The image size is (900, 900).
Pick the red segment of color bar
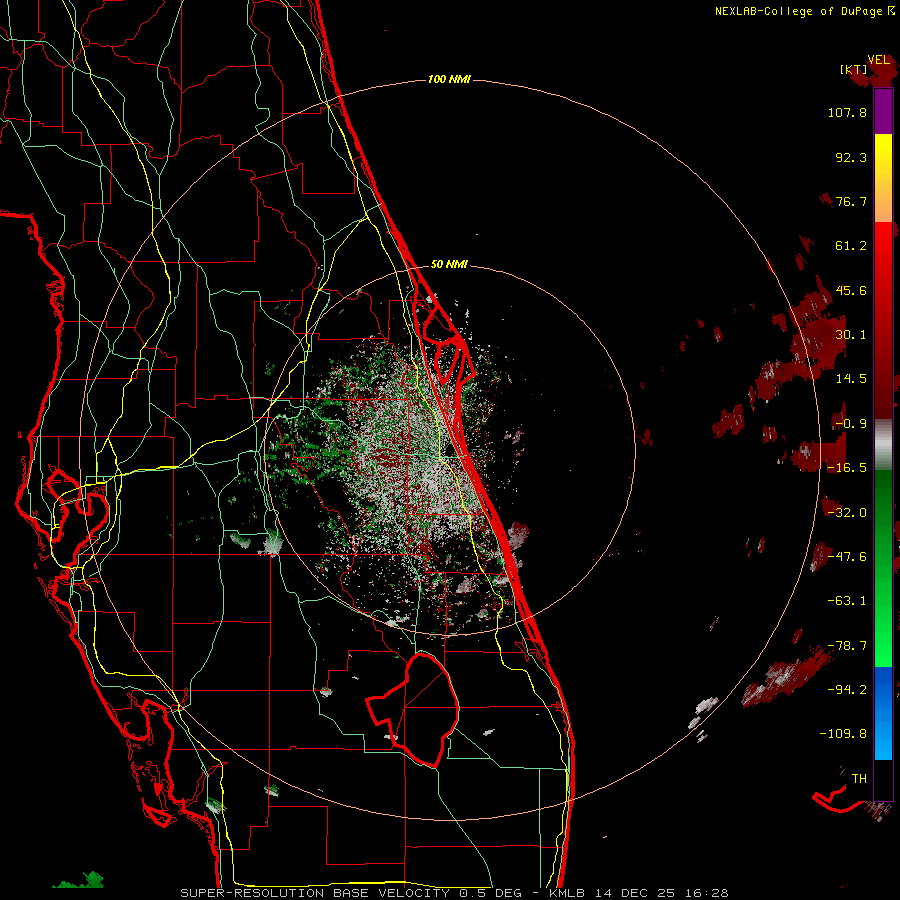click(x=883, y=320)
